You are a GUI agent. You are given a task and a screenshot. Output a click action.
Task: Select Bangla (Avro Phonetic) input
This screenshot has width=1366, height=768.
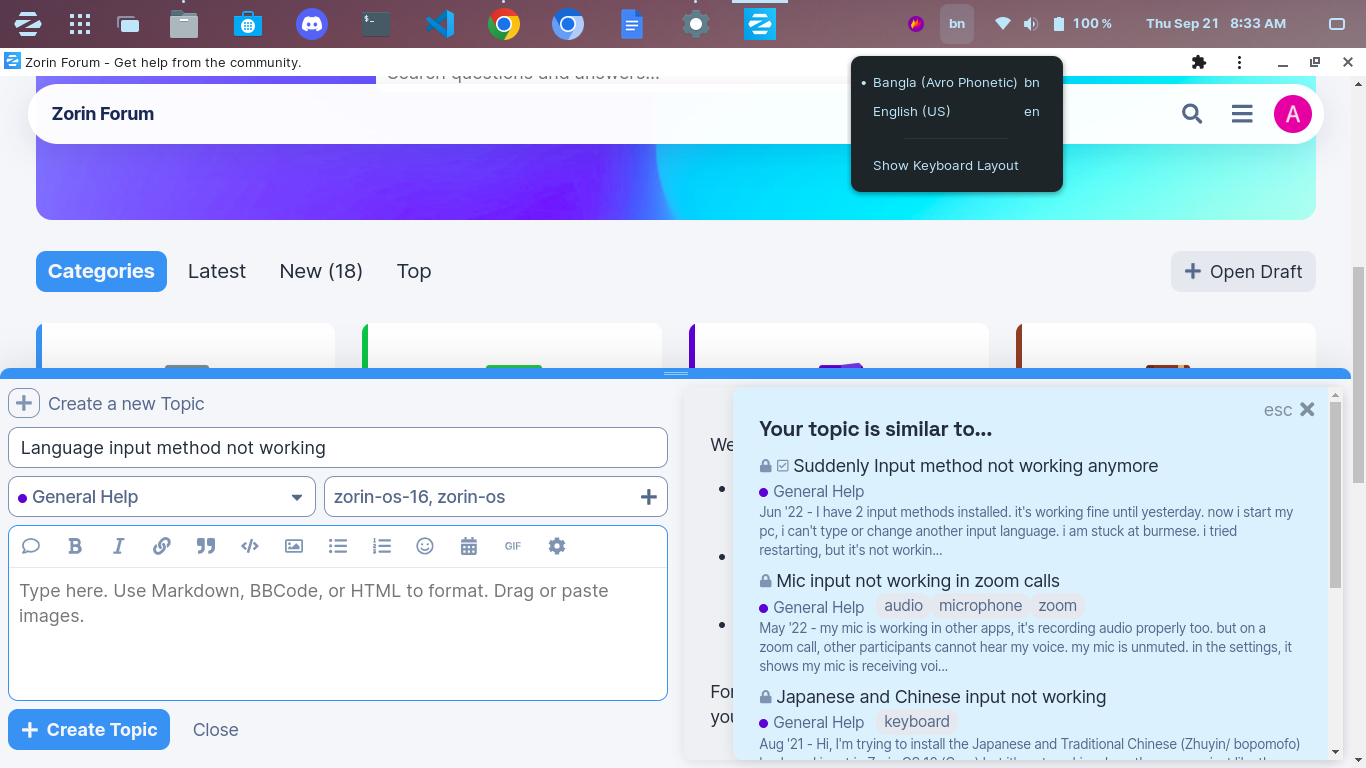click(x=957, y=83)
